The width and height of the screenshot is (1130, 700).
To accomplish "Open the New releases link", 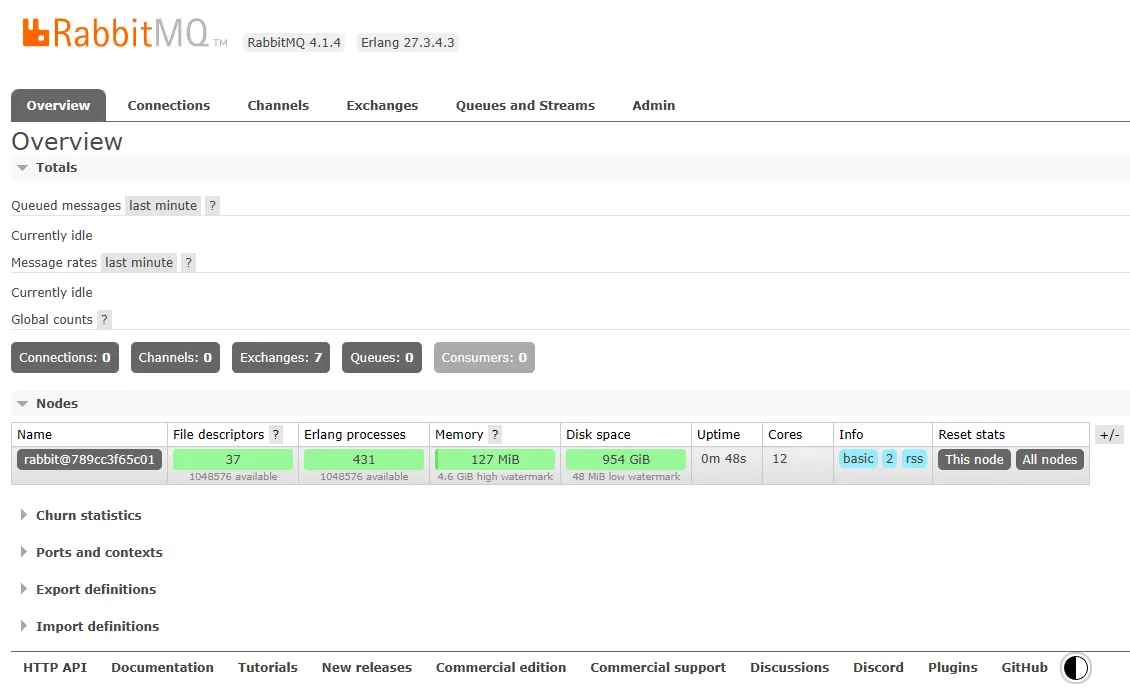I will pyautogui.click(x=367, y=668).
